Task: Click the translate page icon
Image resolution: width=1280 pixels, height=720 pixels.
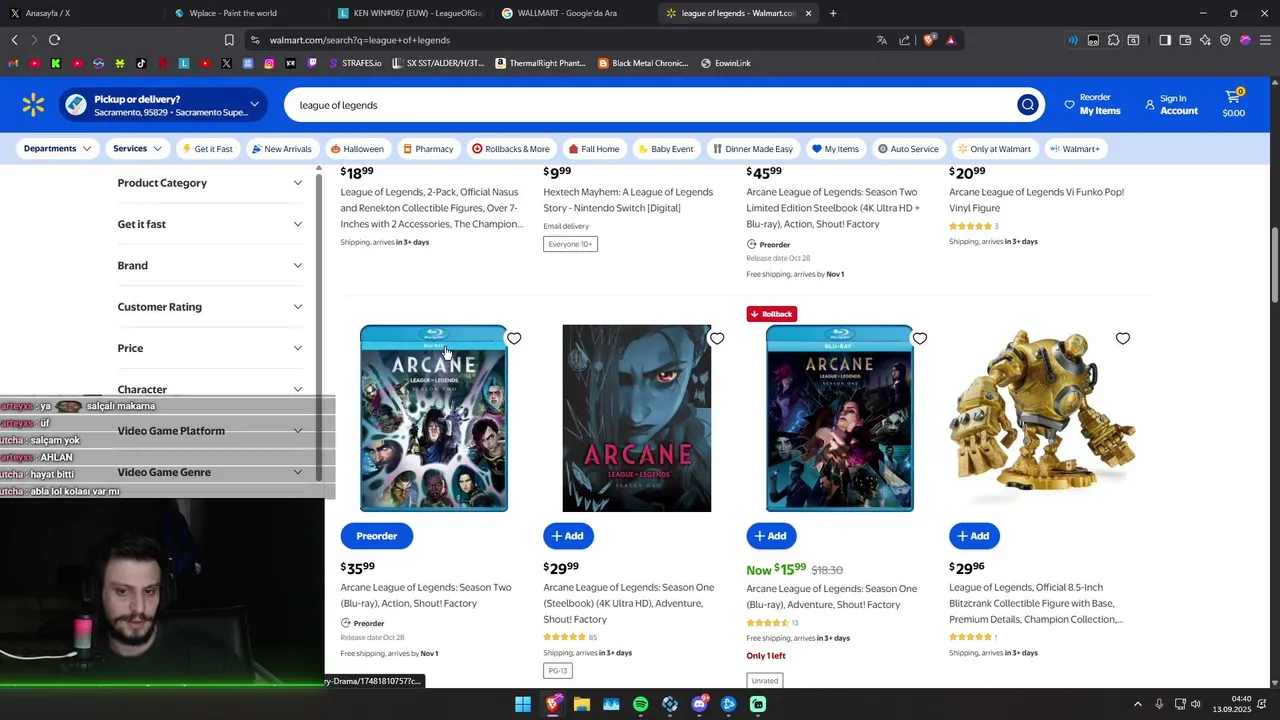Action: pos(881,40)
